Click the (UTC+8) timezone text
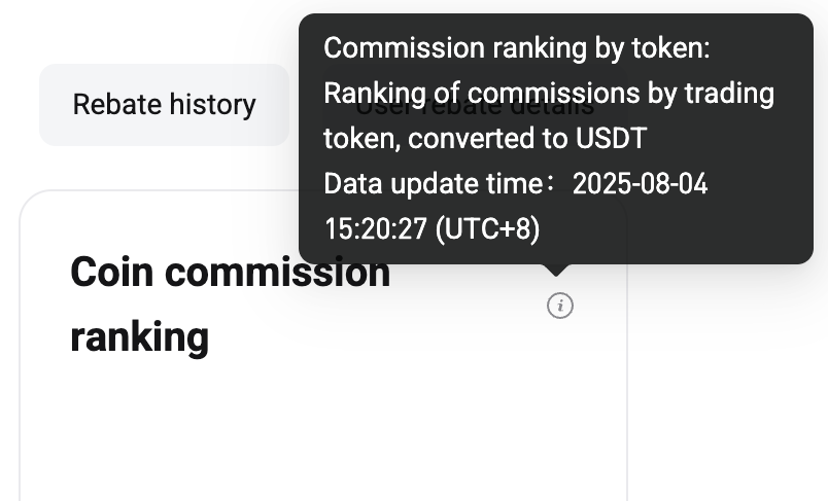This screenshot has width=828, height=502. pos(488,229)
